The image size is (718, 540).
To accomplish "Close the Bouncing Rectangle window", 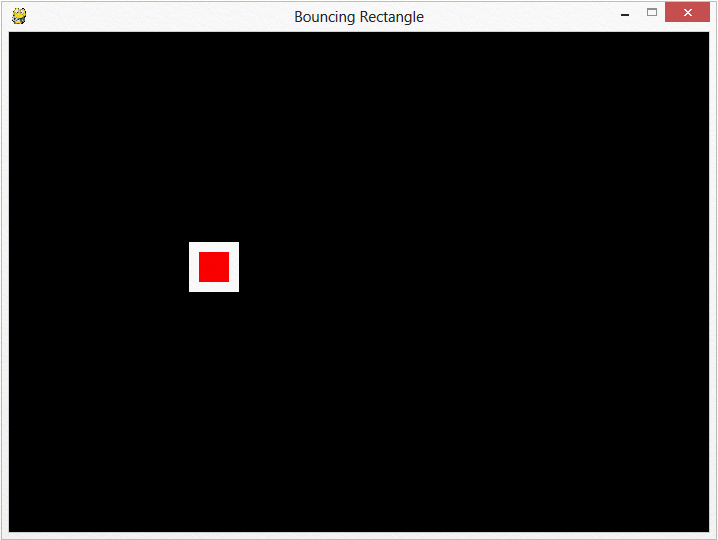I will 687,12.
